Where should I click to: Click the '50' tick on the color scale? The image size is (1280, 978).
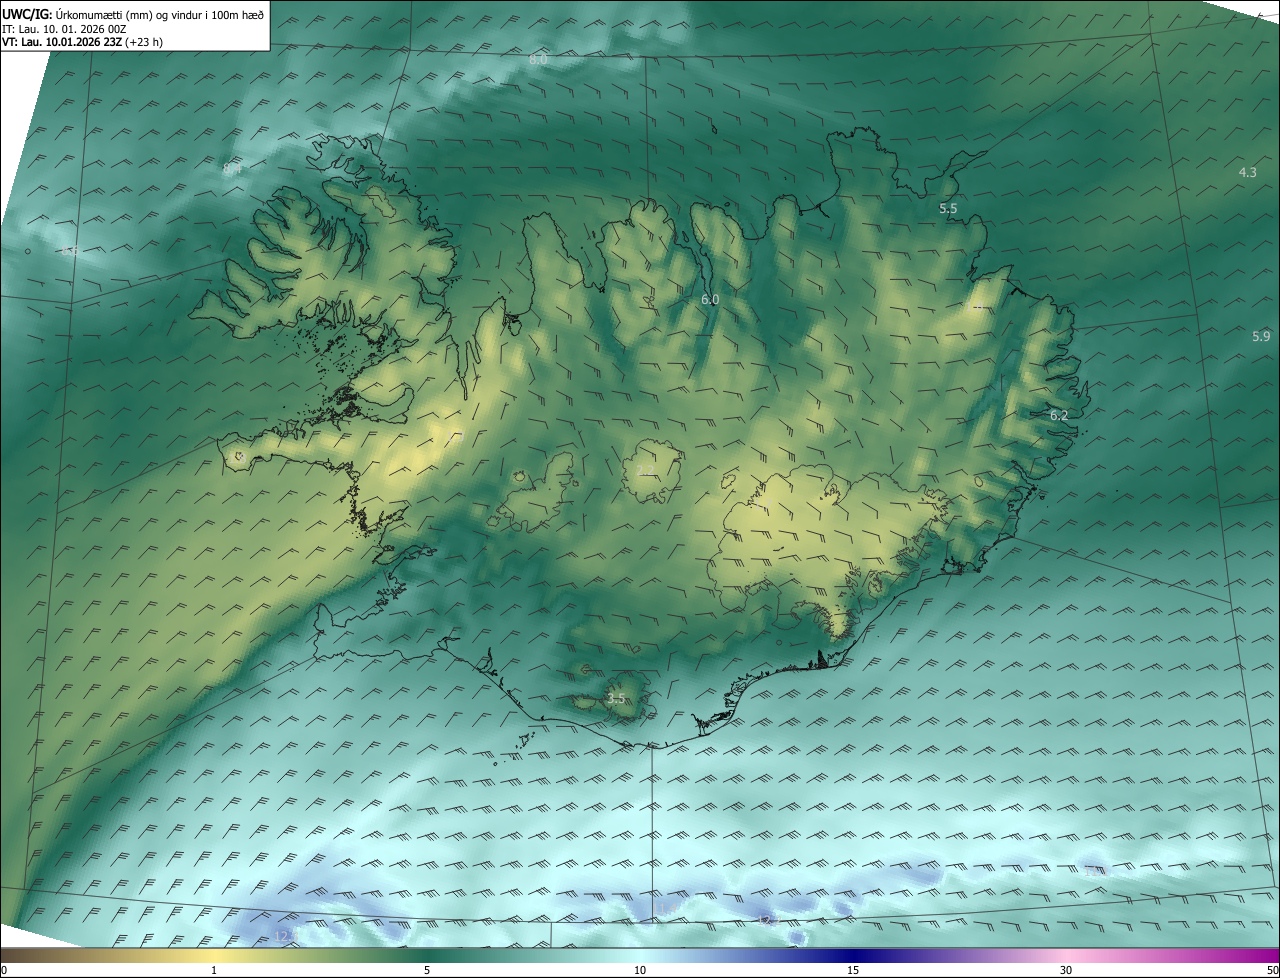1271,970
